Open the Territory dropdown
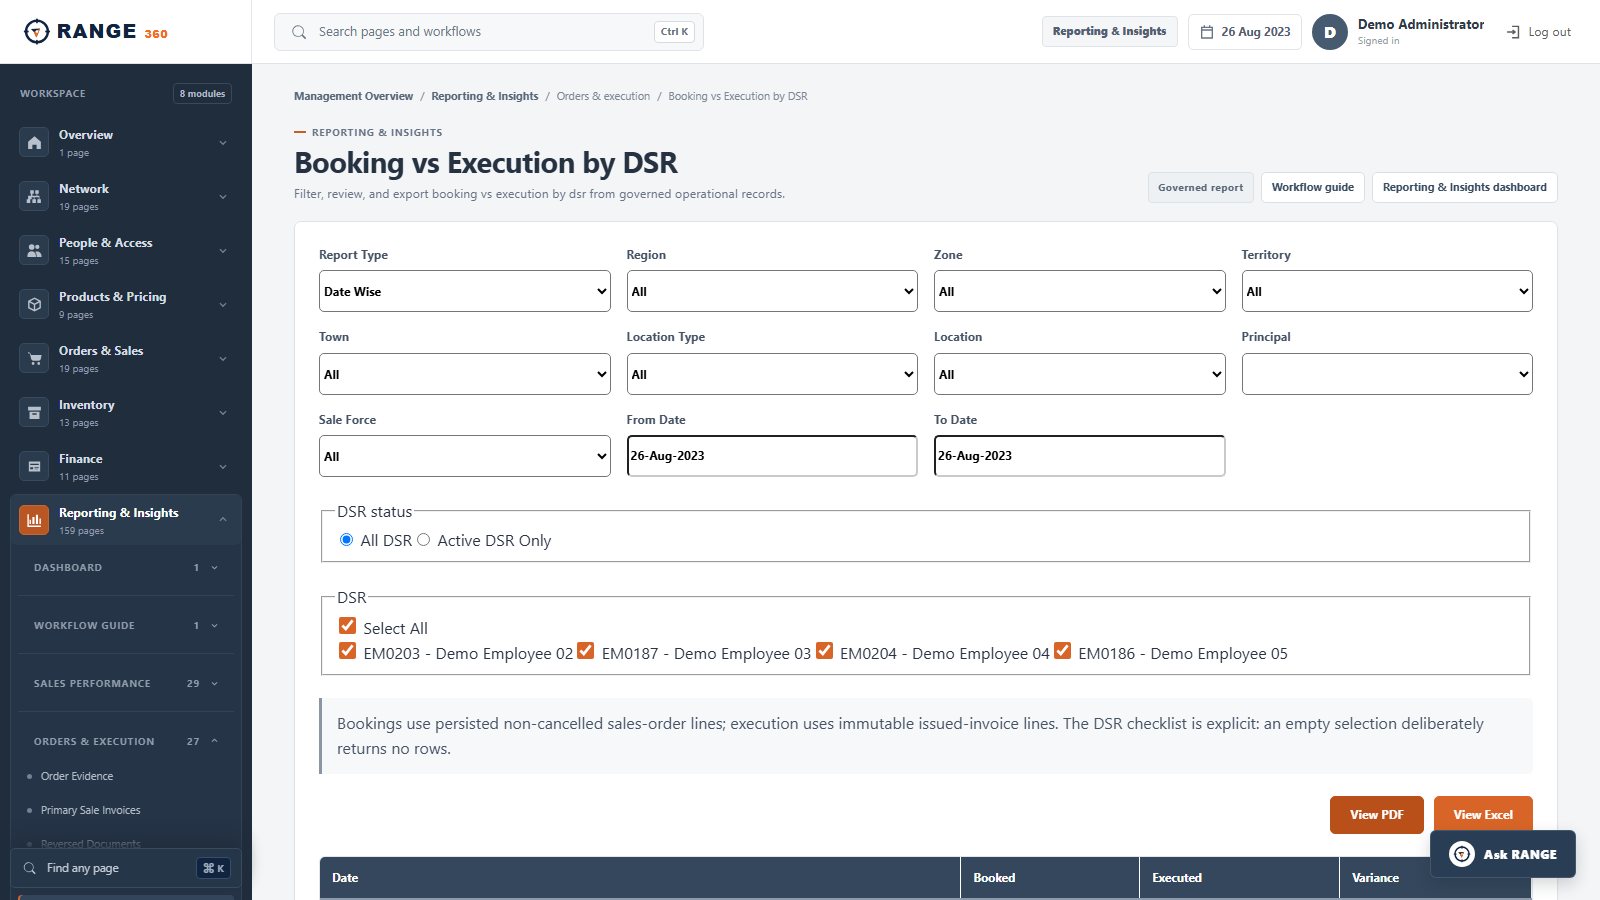This screenshot has width=1600, height=900. [x=1387, y=291]
